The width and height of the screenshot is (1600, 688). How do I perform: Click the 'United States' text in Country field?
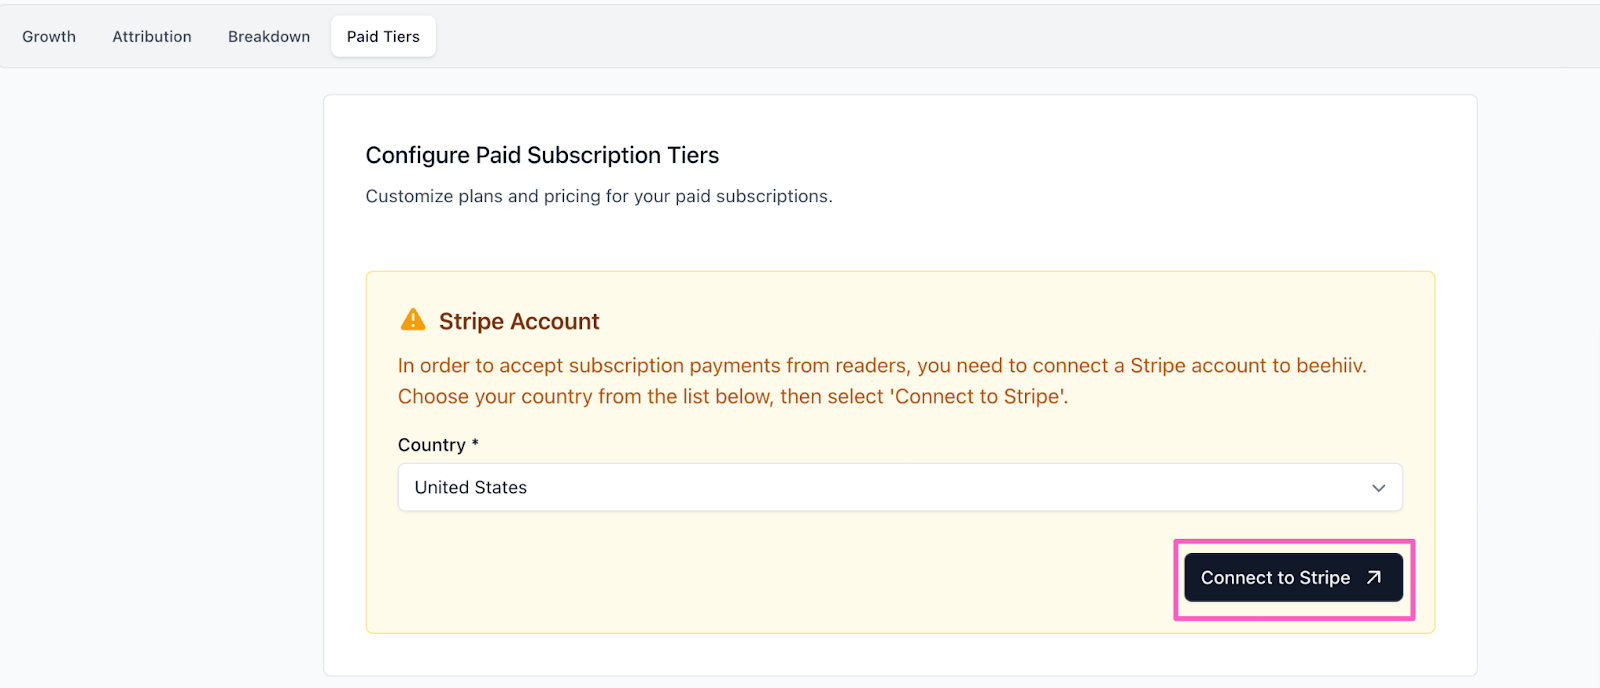tap(471, 488)
